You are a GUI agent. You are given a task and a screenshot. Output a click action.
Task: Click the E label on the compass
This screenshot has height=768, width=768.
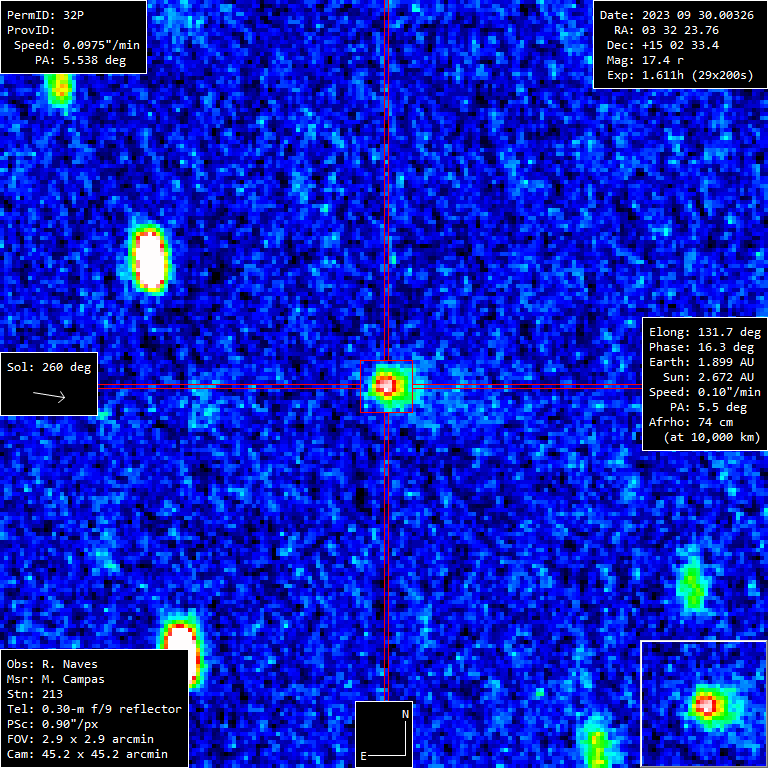(x=363, y=756)
